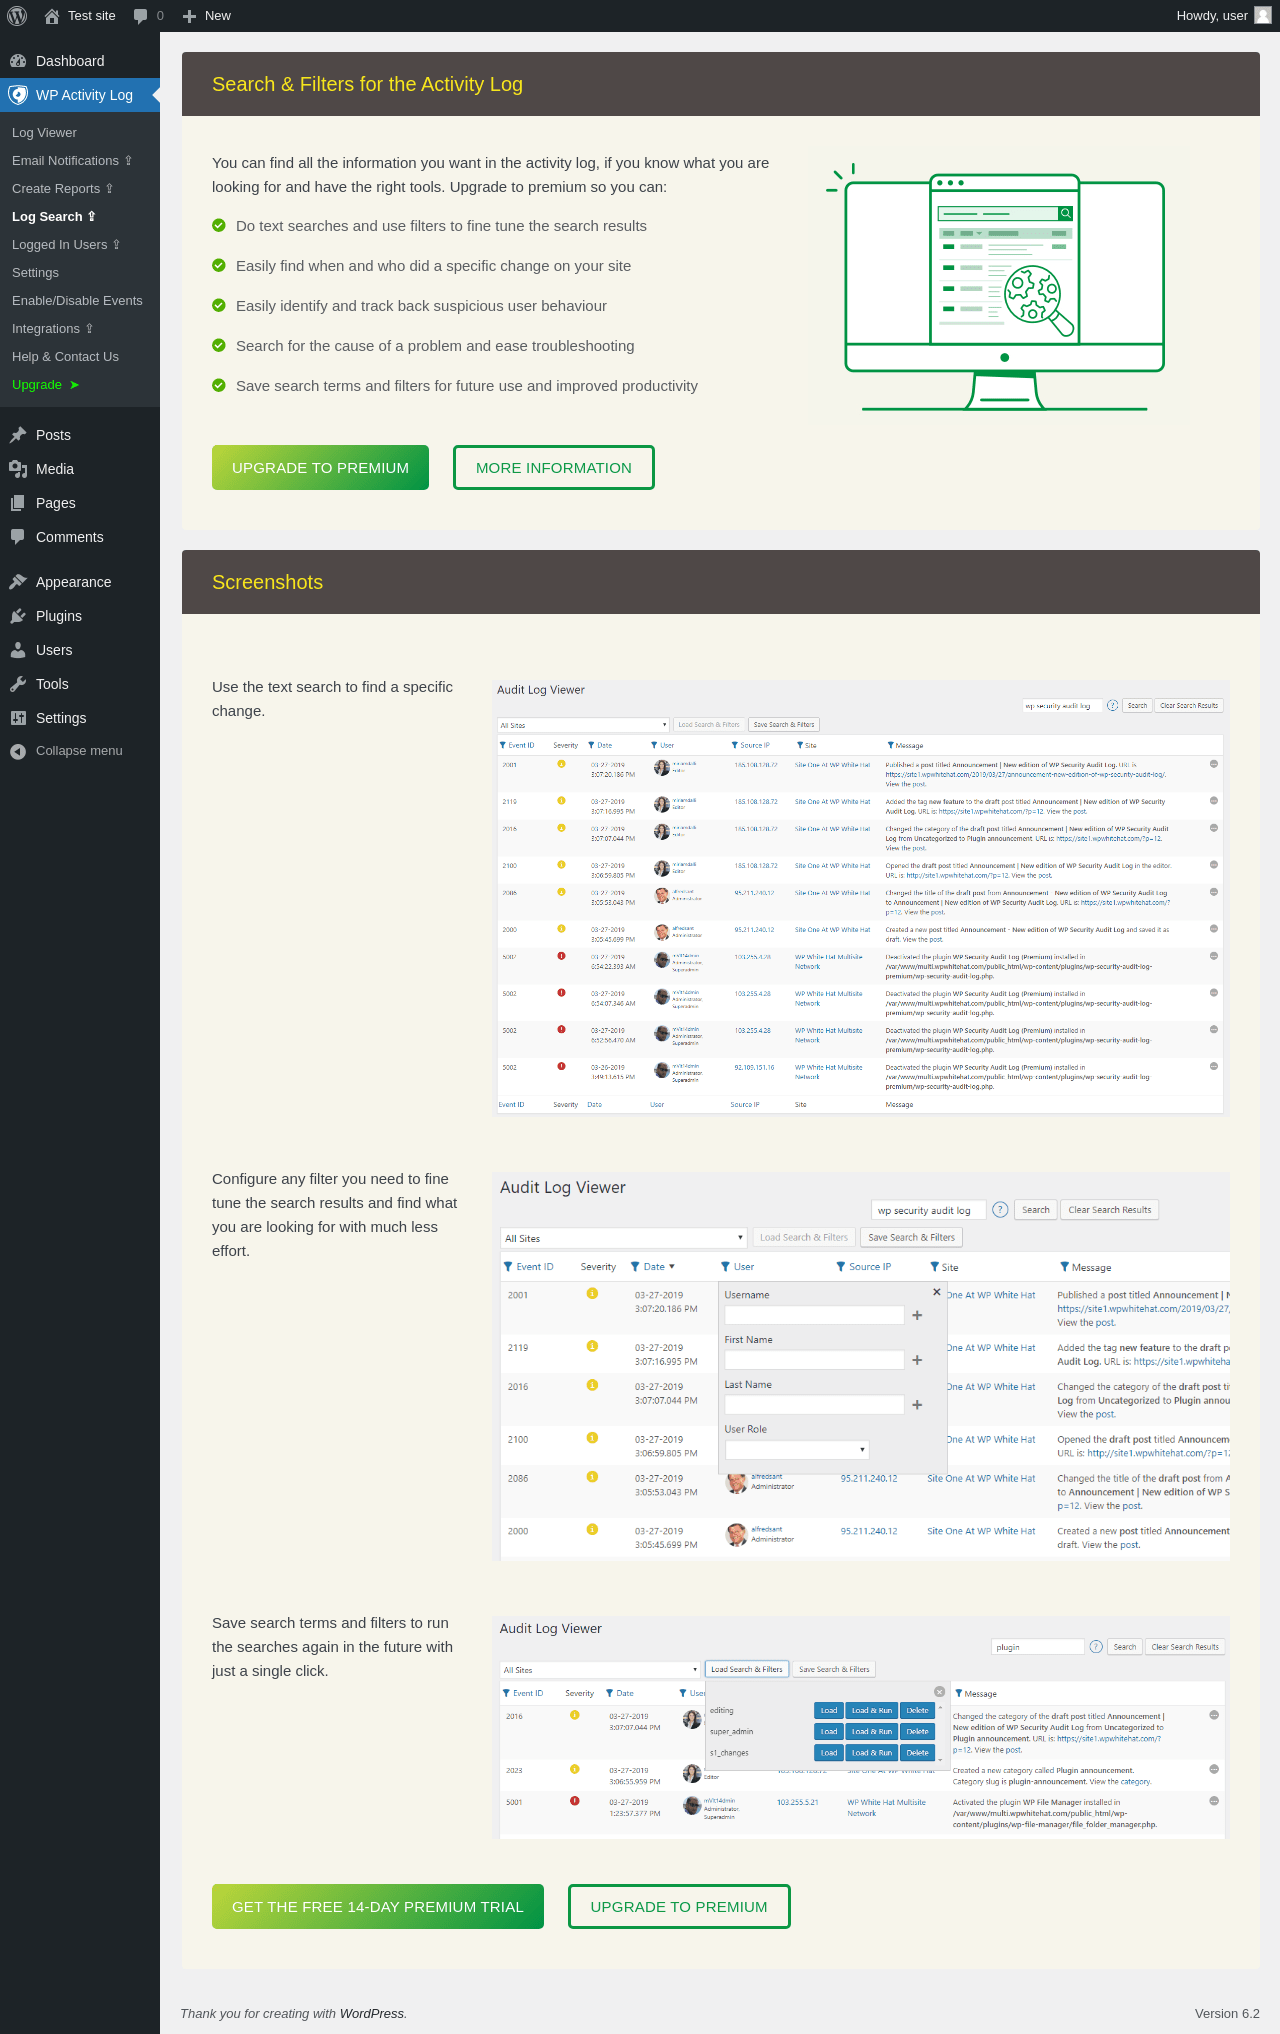Open Tools from the sidebar

(x=80, y=684)
